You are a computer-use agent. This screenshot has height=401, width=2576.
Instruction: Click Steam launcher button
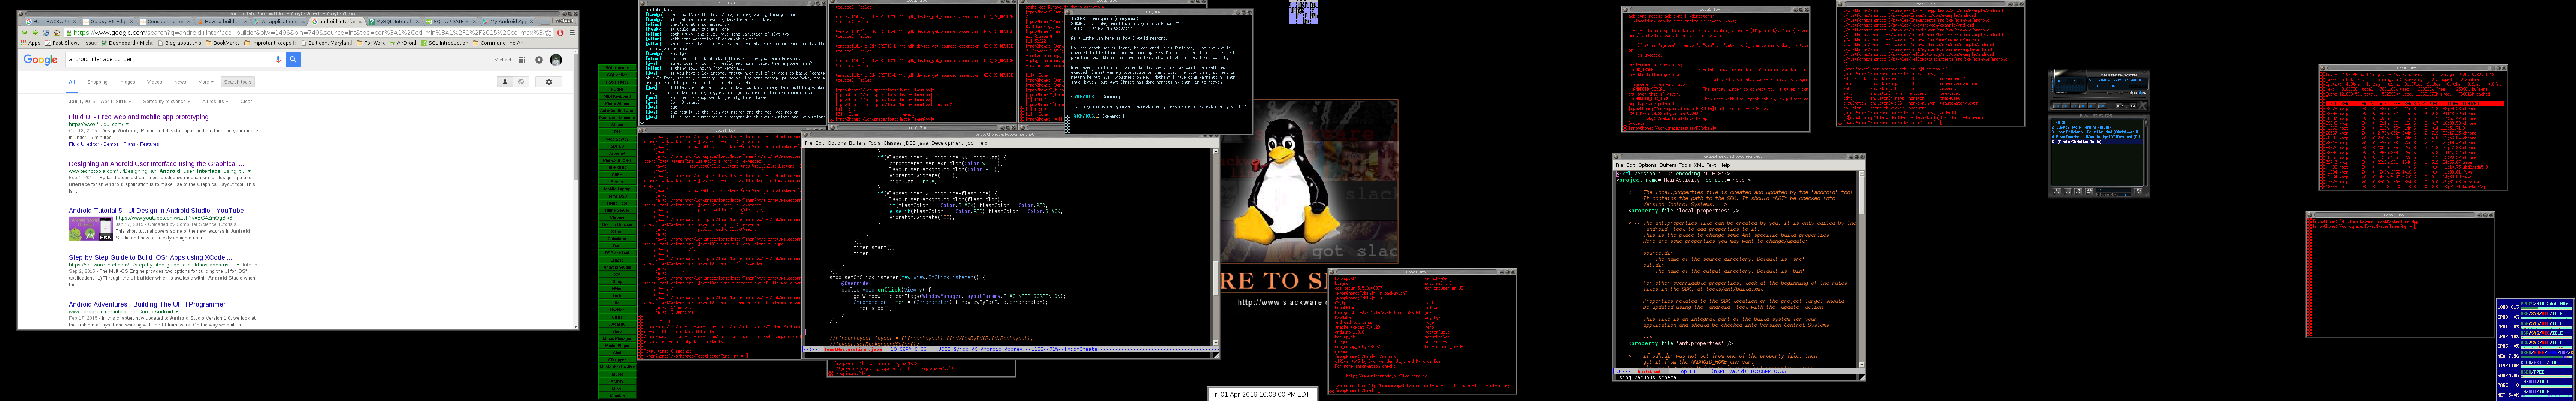[x=617, y=125]
